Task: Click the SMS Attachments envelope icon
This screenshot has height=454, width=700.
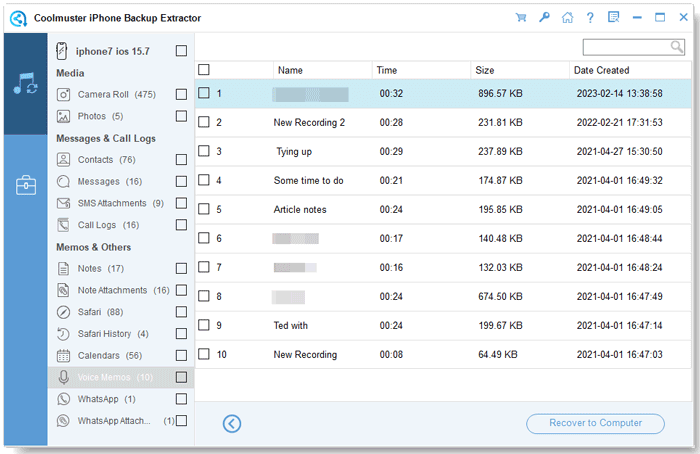Action: coord(63,203)
